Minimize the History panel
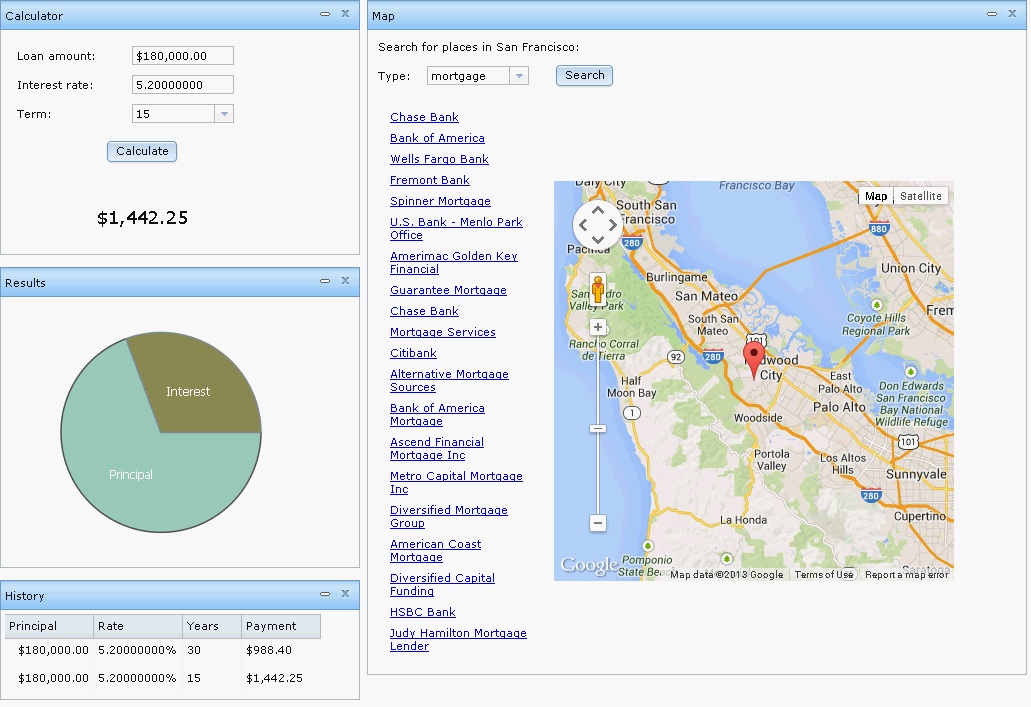 [325, 594]
